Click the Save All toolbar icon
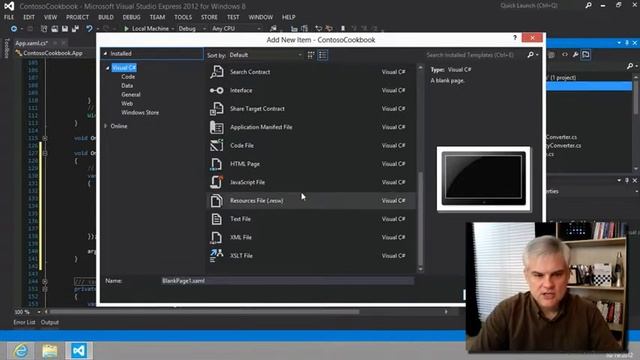Screen dimensions: 640x360 (75, 29)
